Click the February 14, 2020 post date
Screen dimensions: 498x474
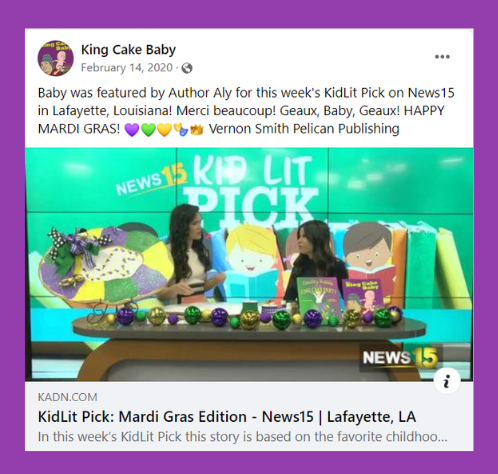pos(127,68)
